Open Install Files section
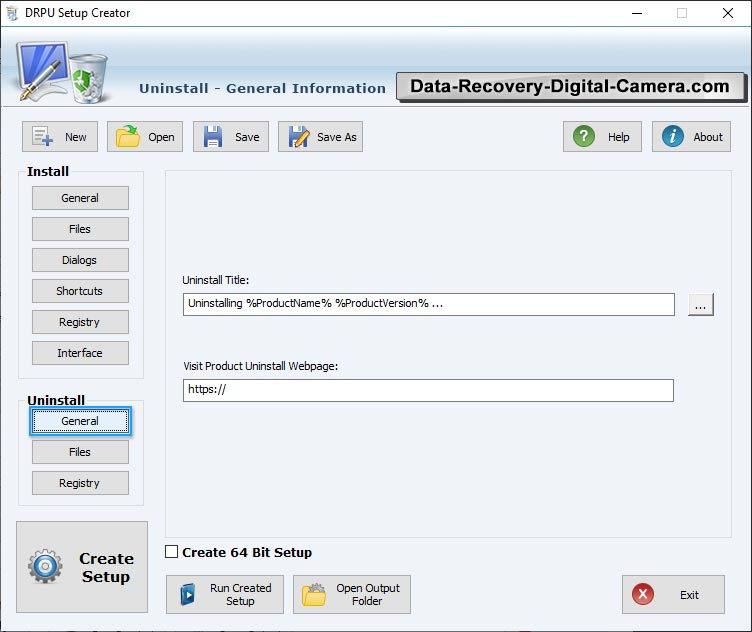Screen dimensions: 752x632 coord(80,229)
